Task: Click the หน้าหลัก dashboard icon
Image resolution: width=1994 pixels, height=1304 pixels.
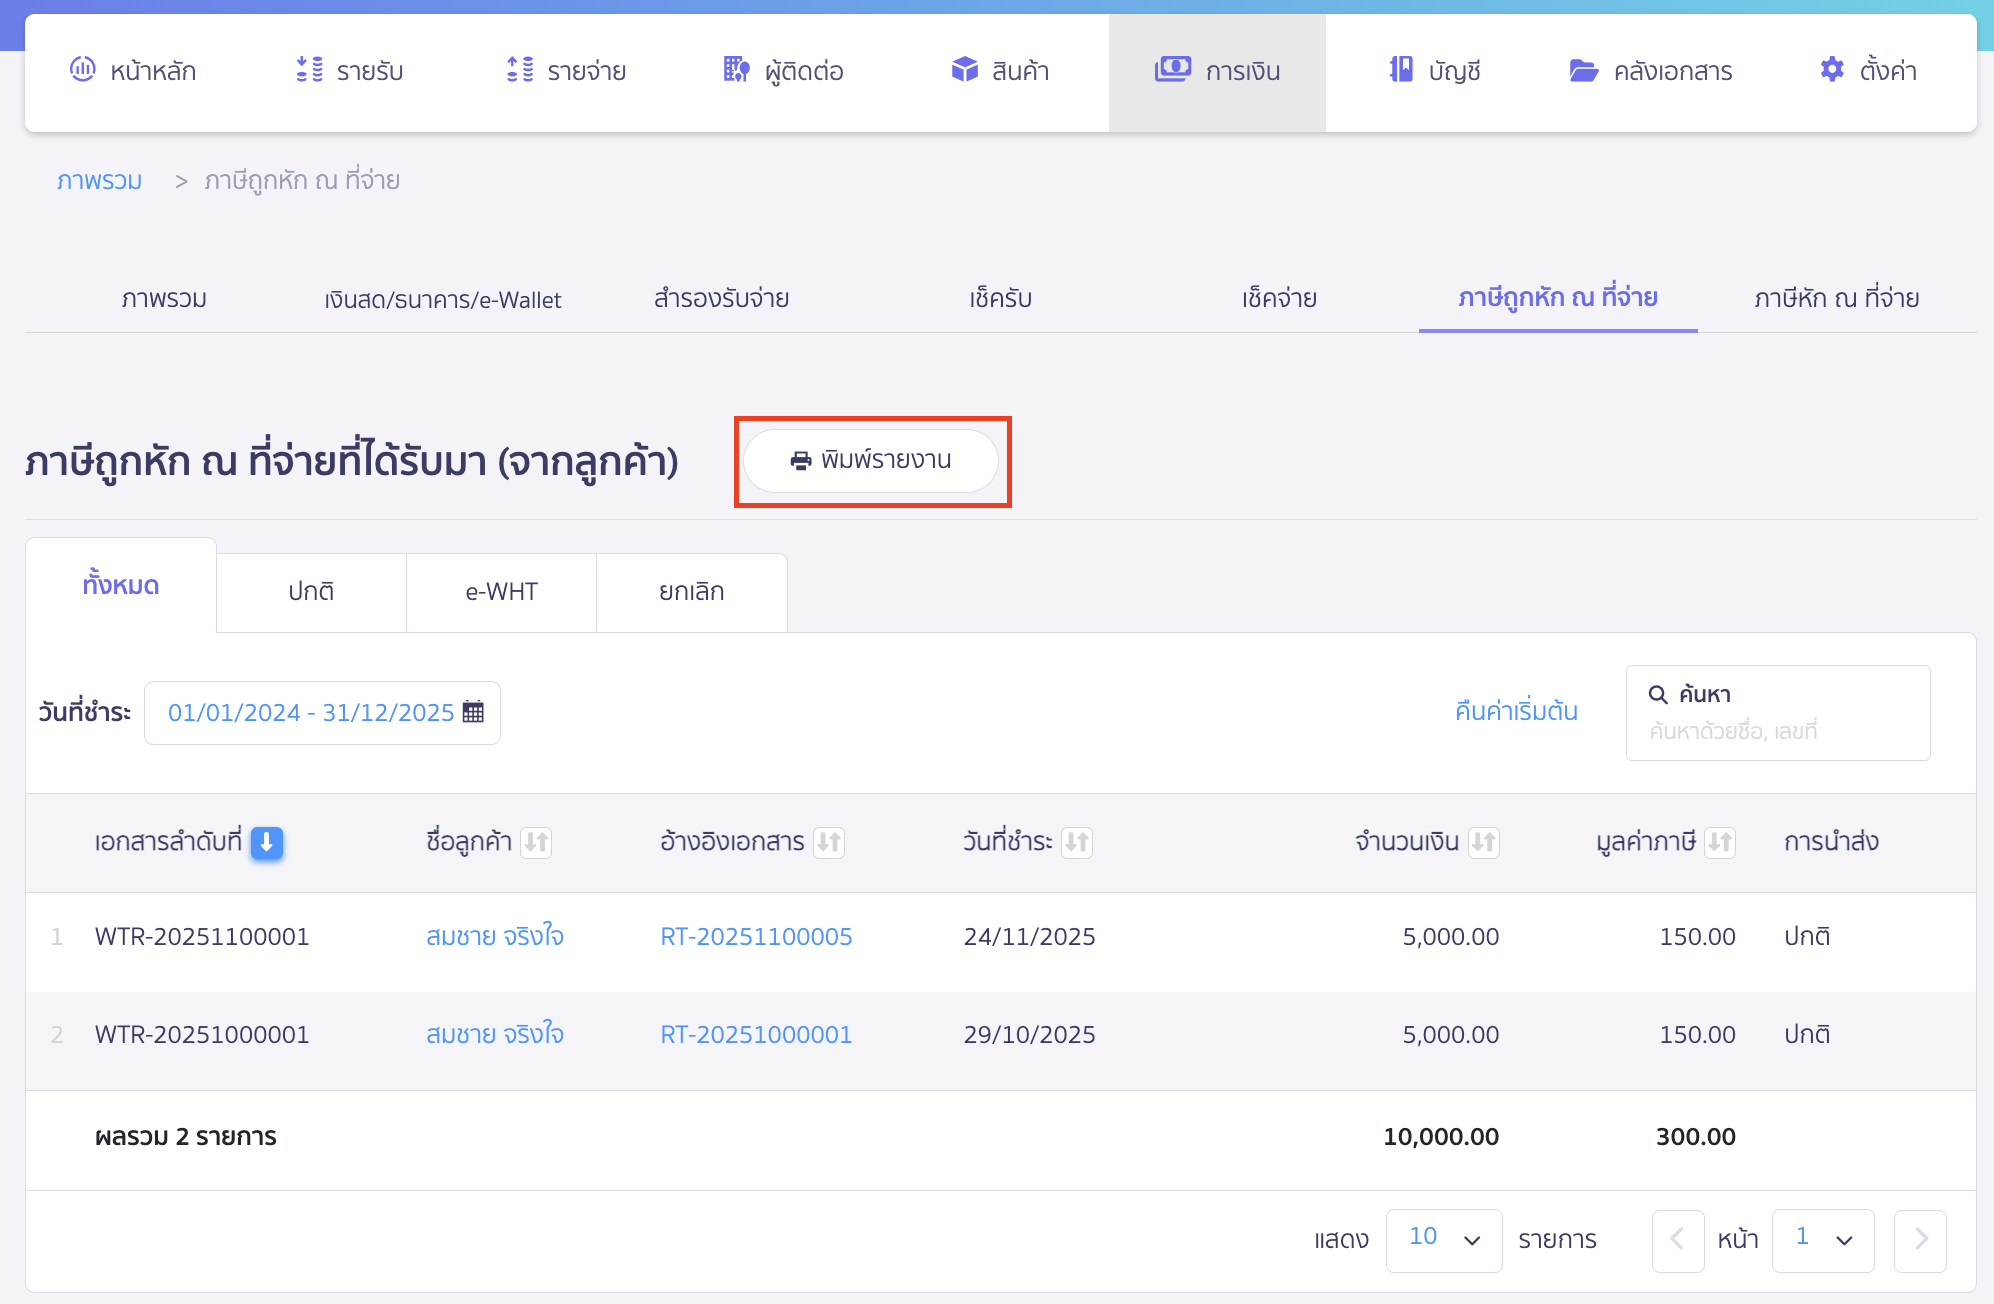Action: pyautogui.click(x=82, y=70)
